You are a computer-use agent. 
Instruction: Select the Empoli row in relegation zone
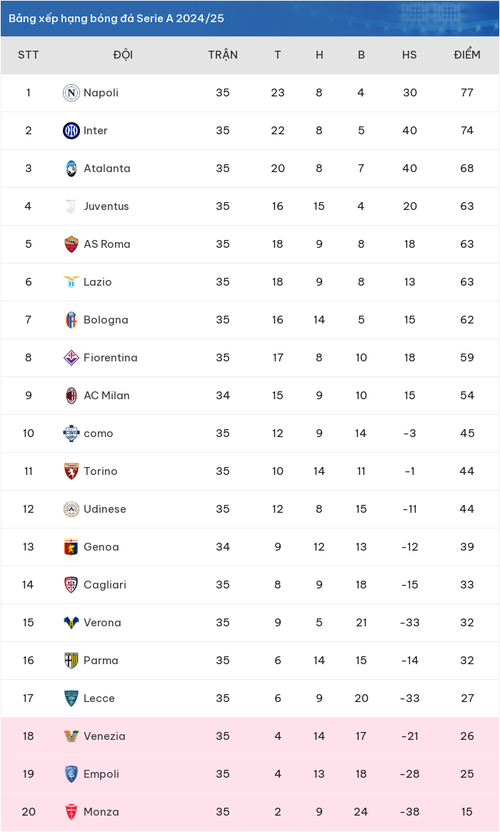click(x=250, y=774)
